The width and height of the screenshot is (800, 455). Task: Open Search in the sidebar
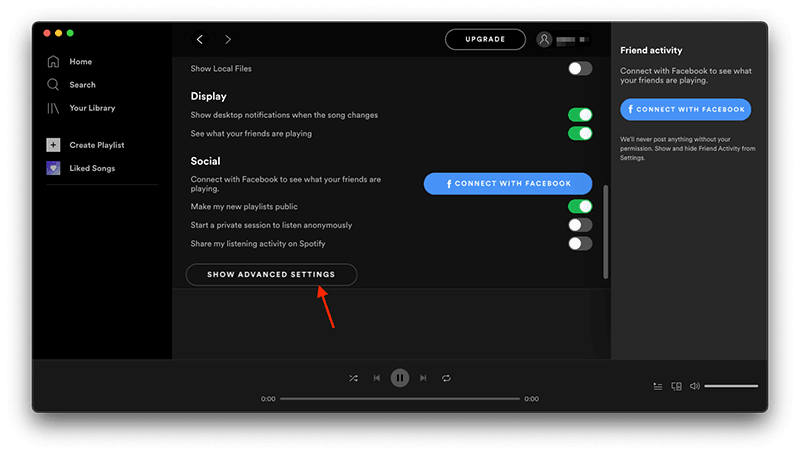[x=82, y=85]
